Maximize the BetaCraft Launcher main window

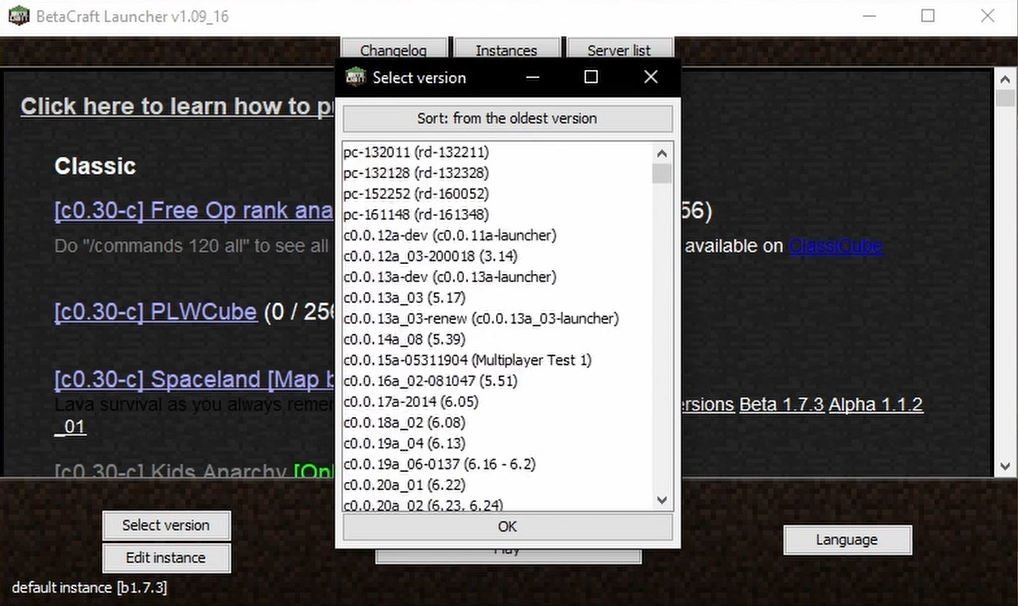point(928,16)
